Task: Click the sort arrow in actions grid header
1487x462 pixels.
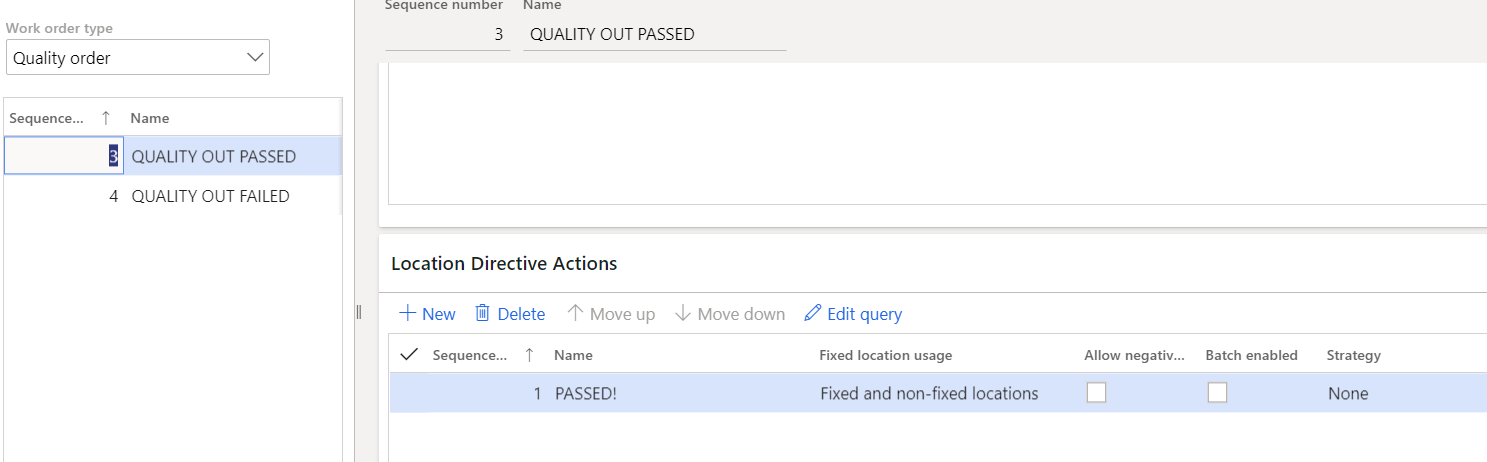Action: (529, 355)
